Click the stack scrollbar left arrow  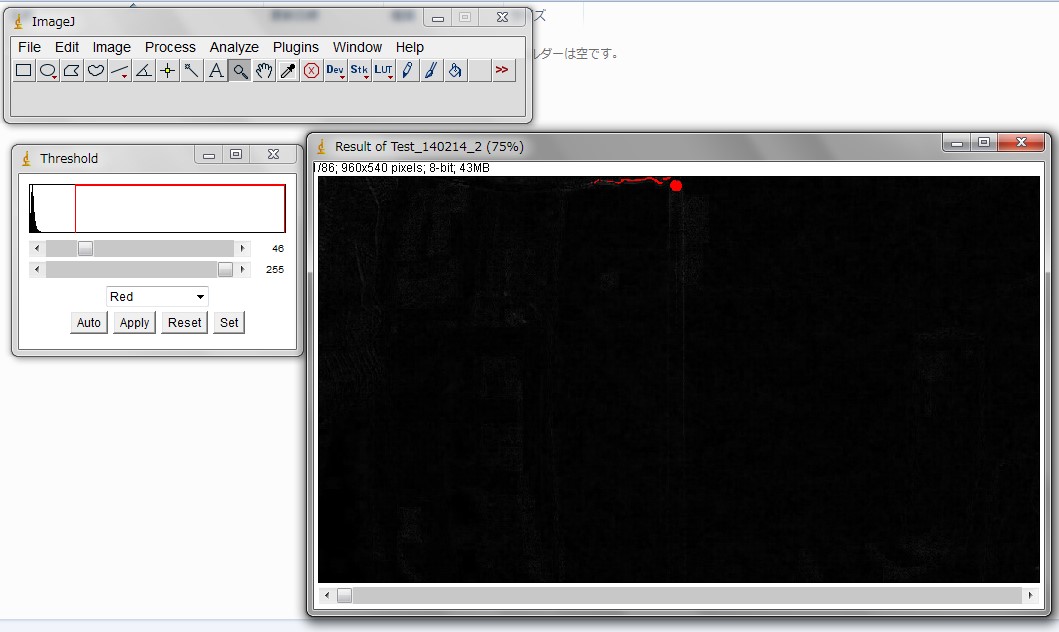[328, 596]
